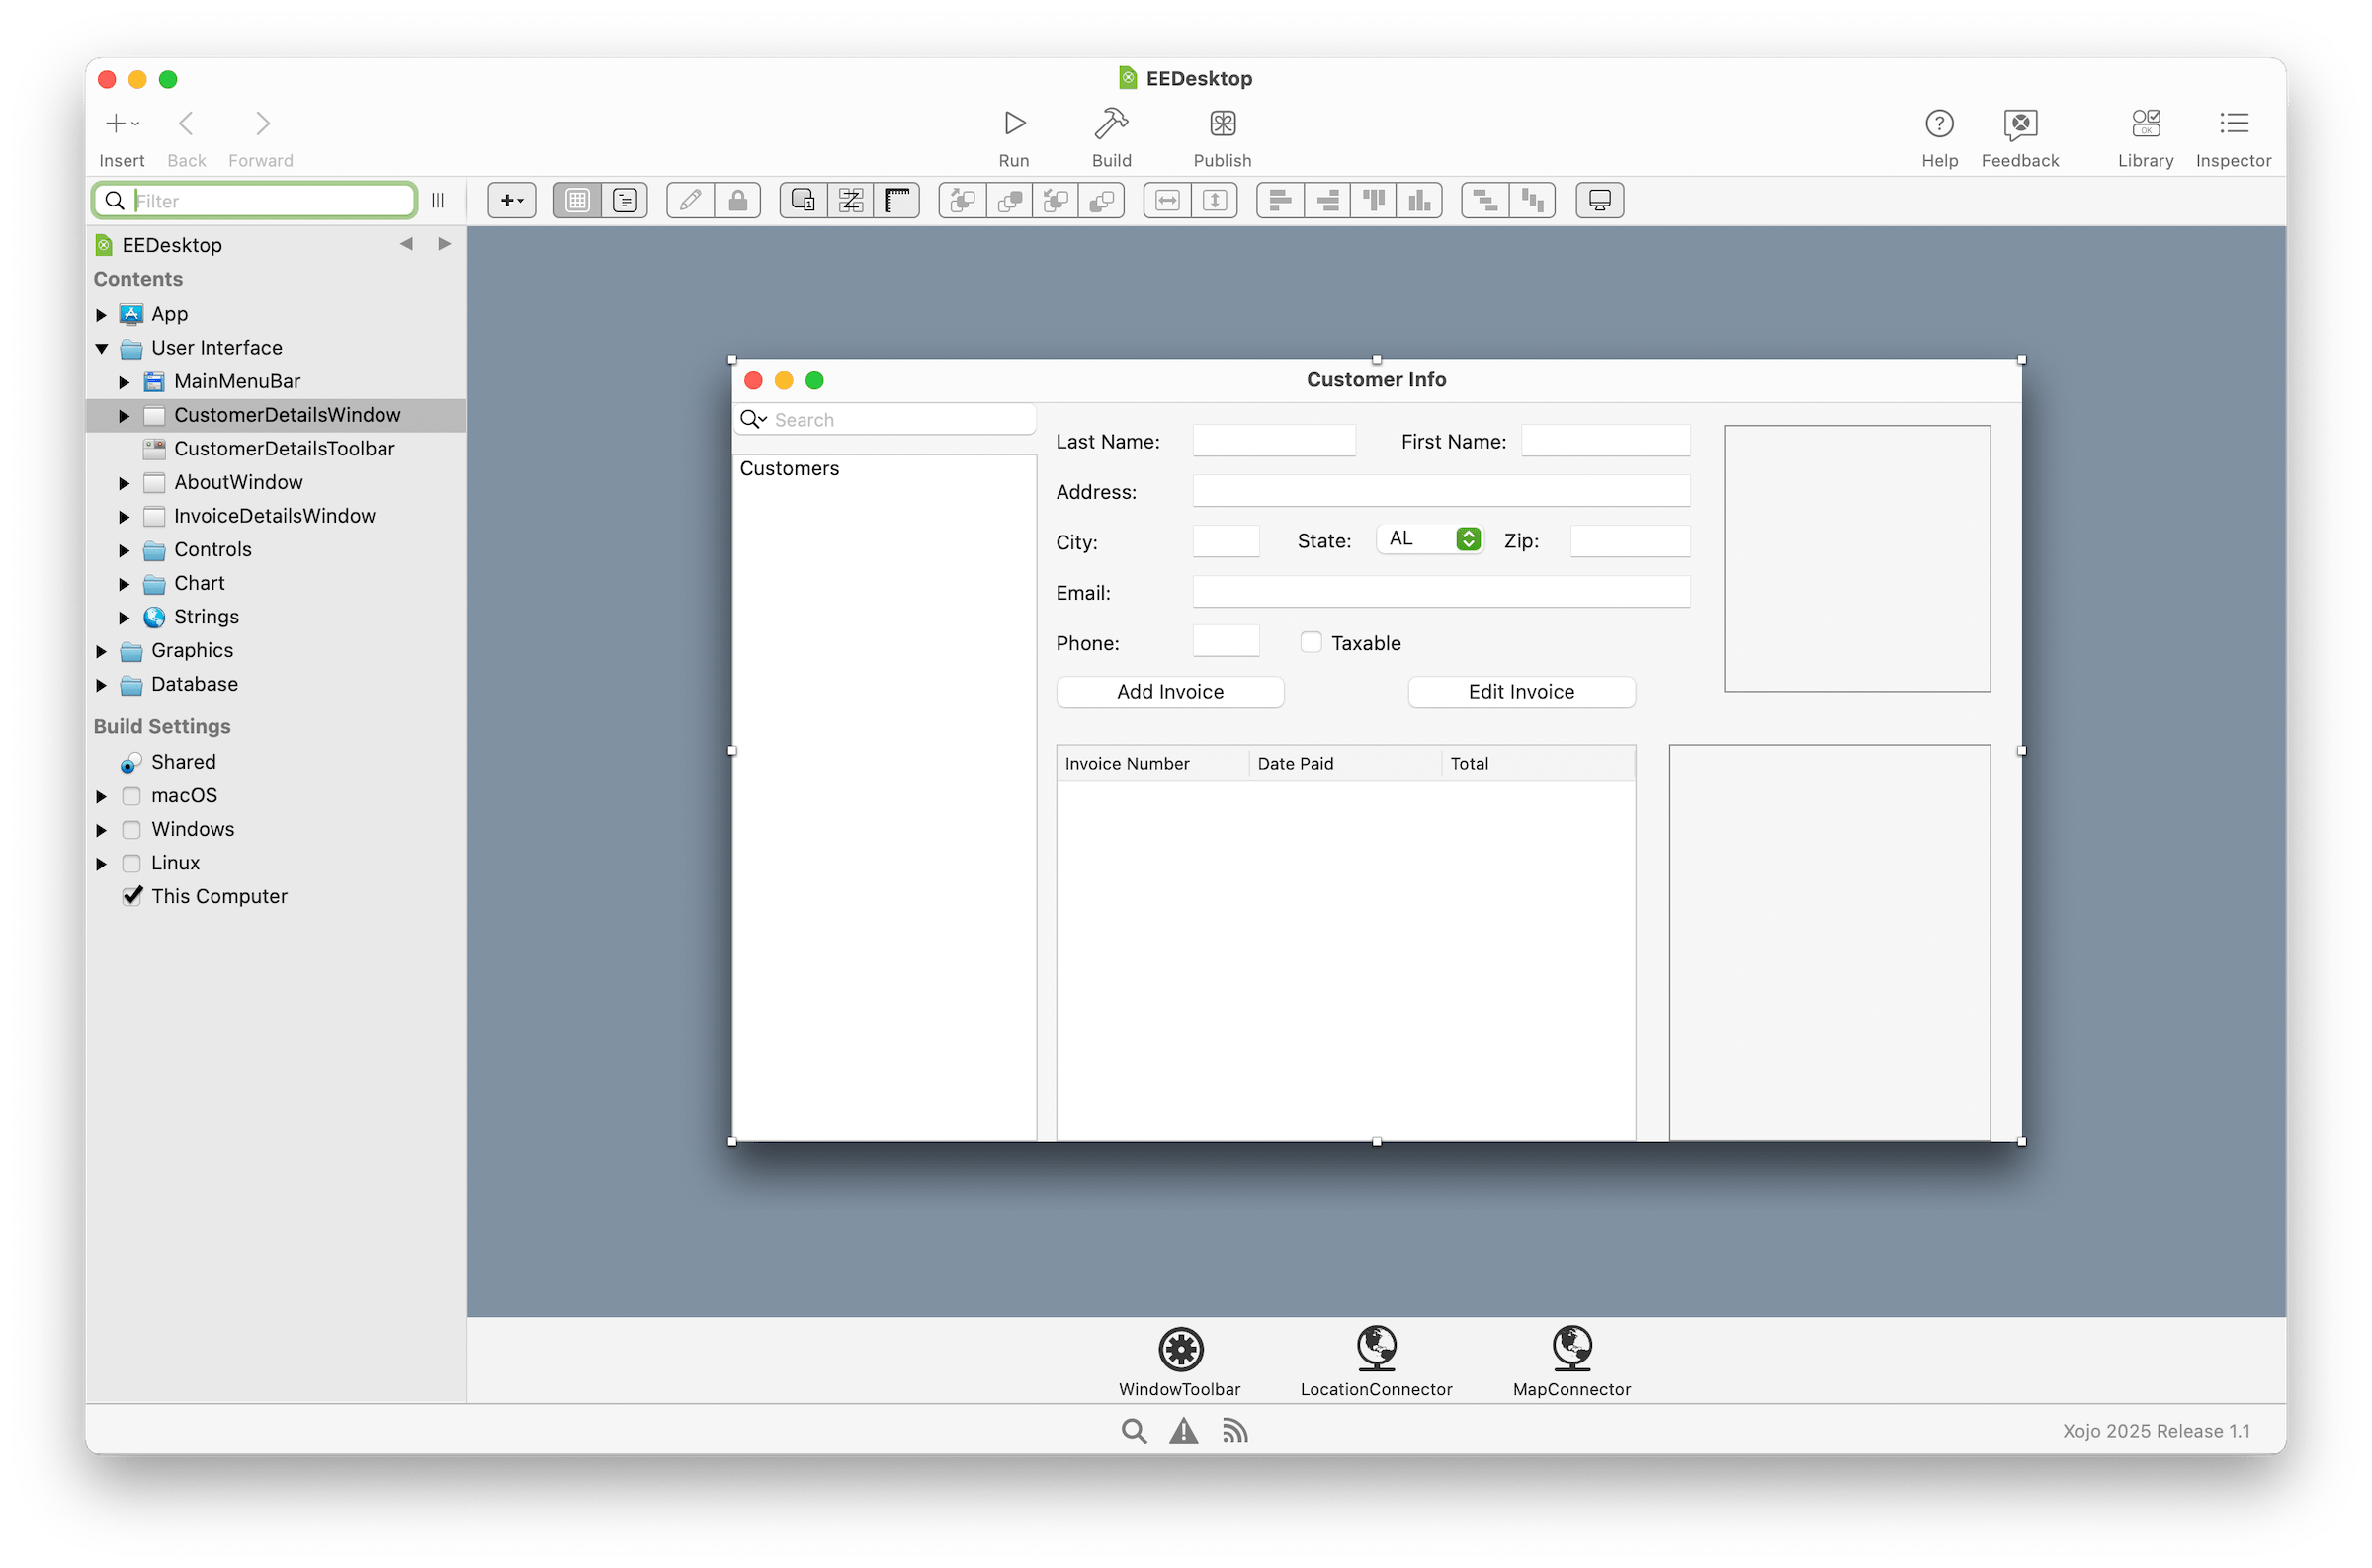The height and width of the screenshot is (1568, 2372).
Task: Open the Xojo Library panel
Action: pyautogui.click(x=2144, y=135)
